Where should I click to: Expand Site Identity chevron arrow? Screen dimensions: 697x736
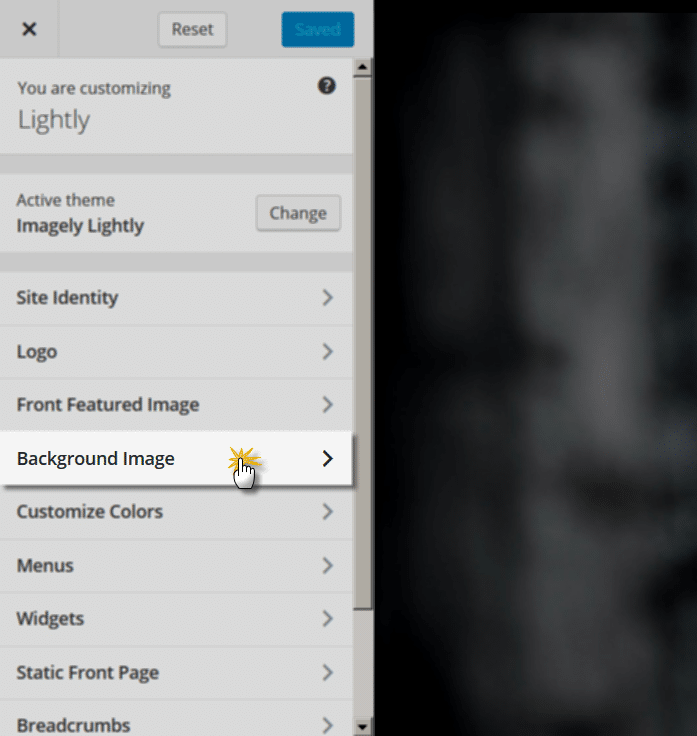328,298
